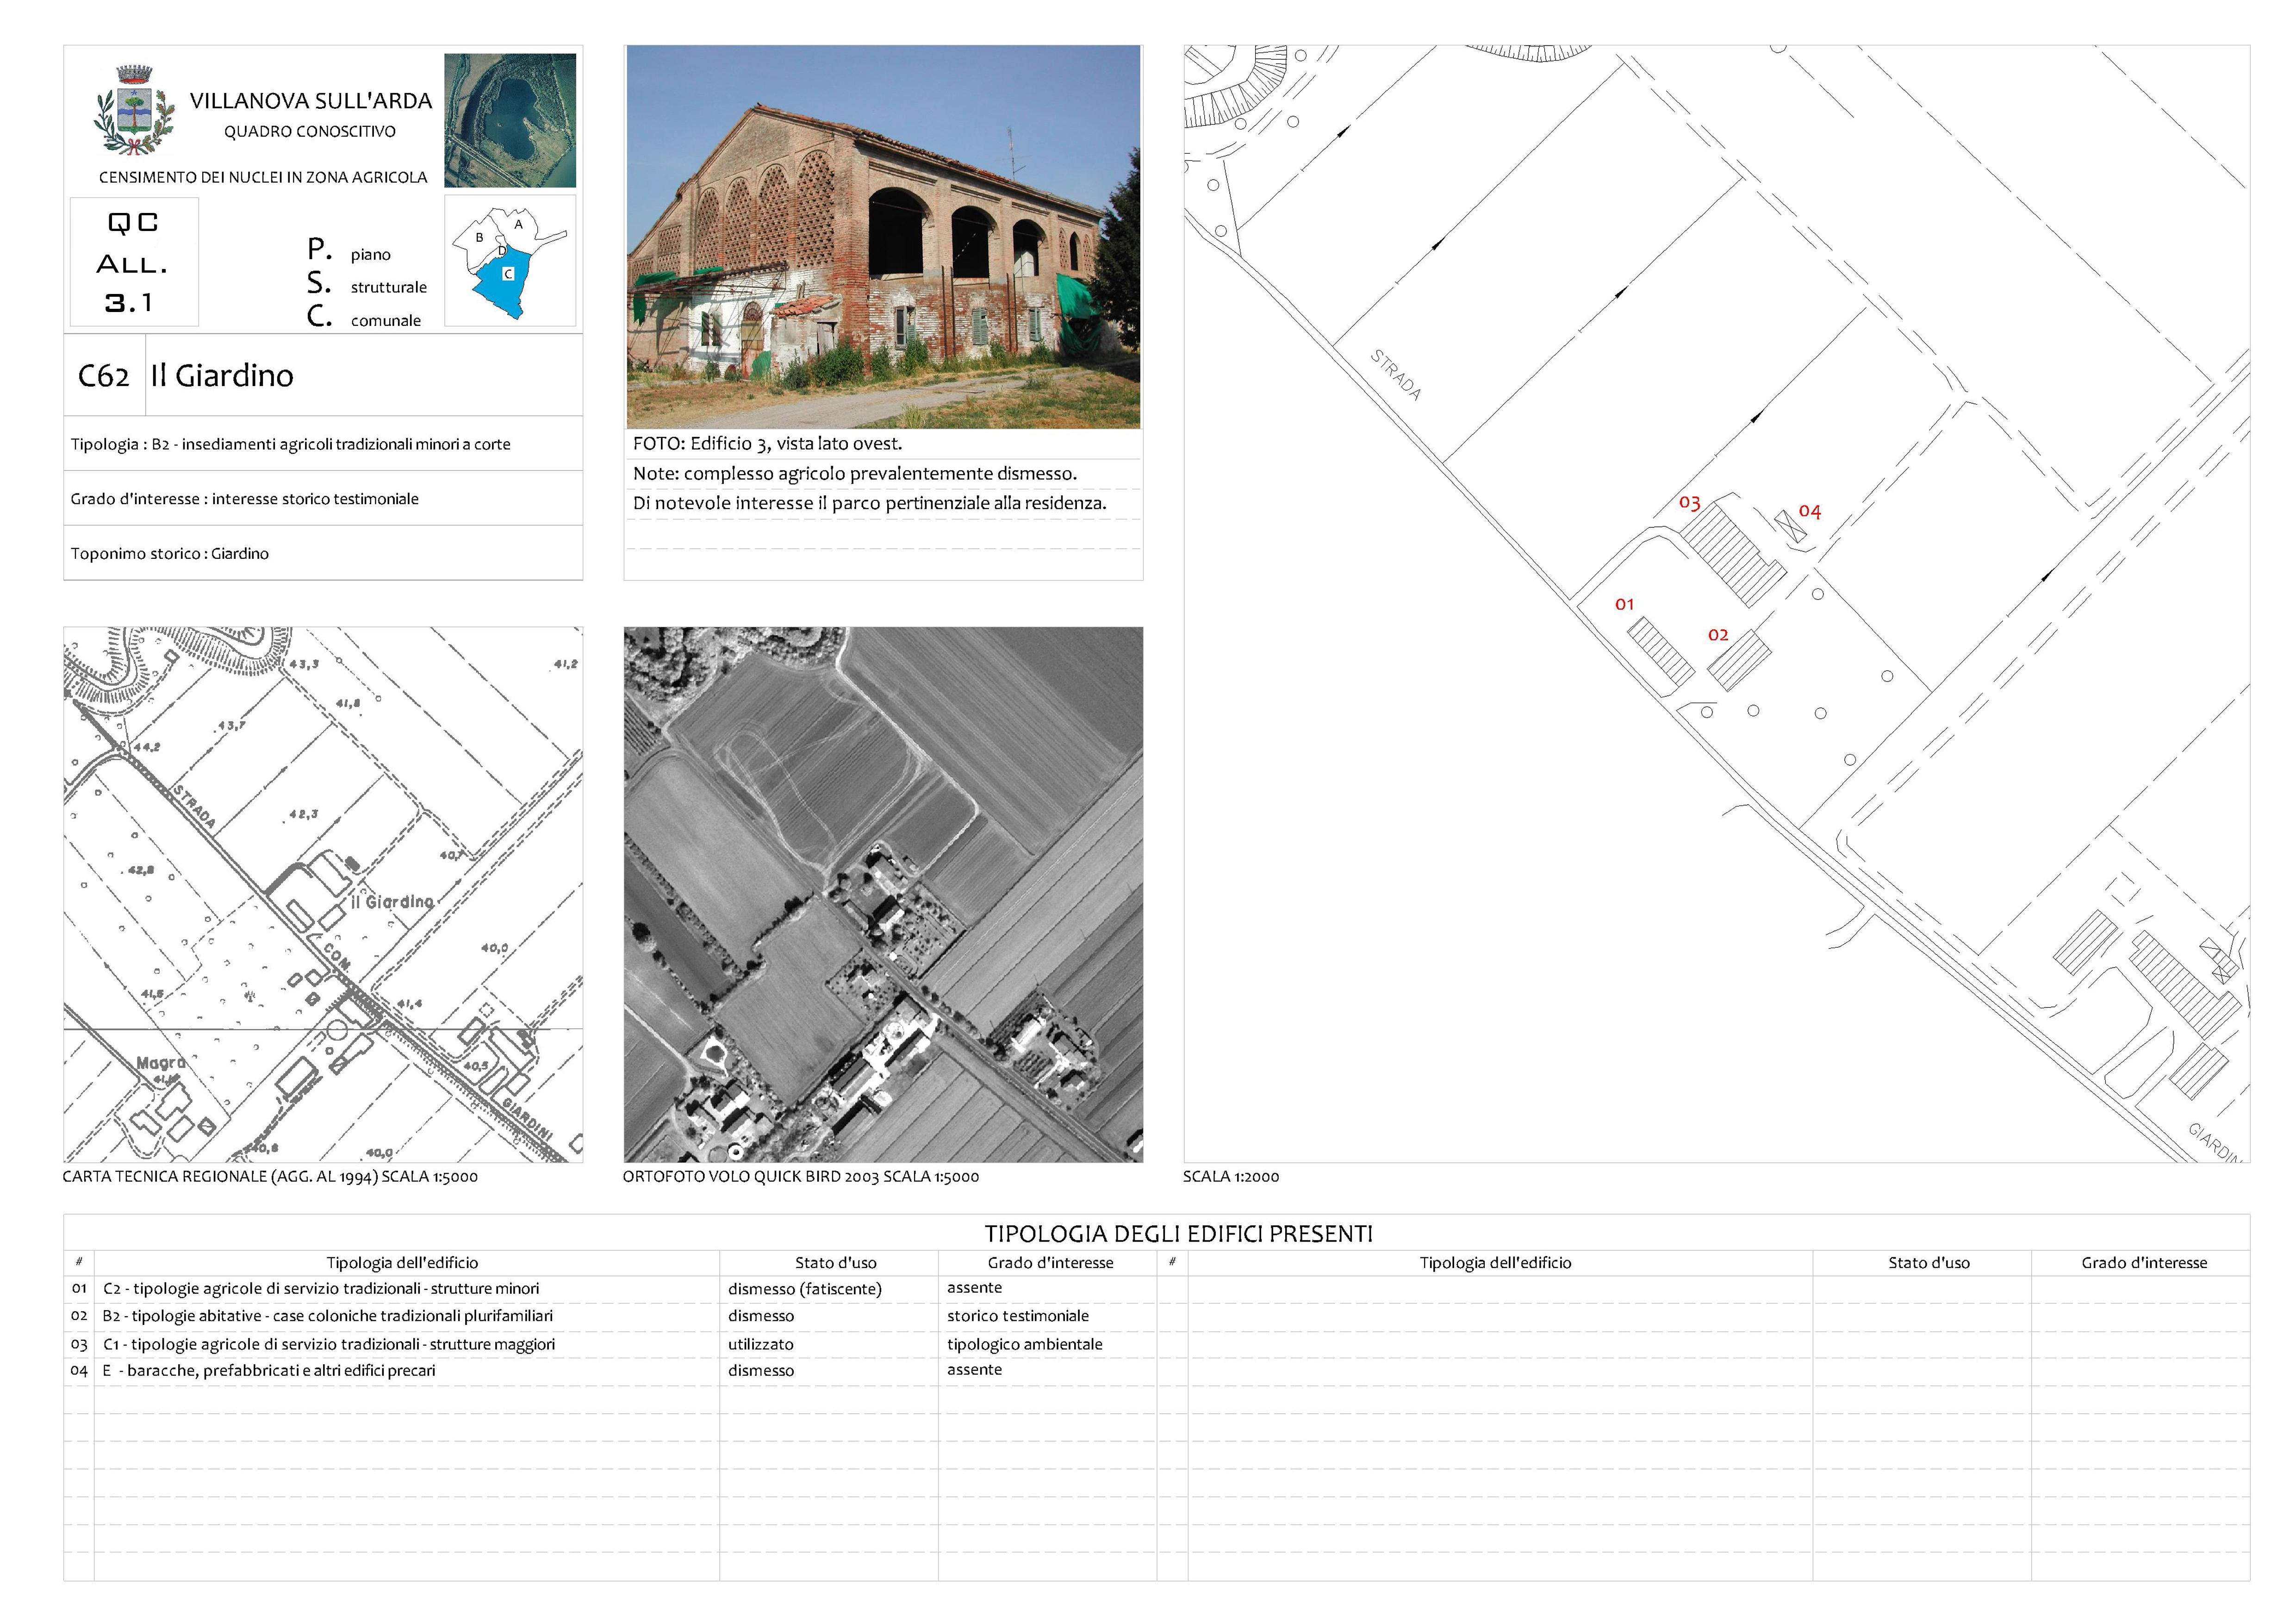Click the building photo of Edificio 3
Image resolution: width=2296 pixels, height=1624 pixels.
pos(883,237)
